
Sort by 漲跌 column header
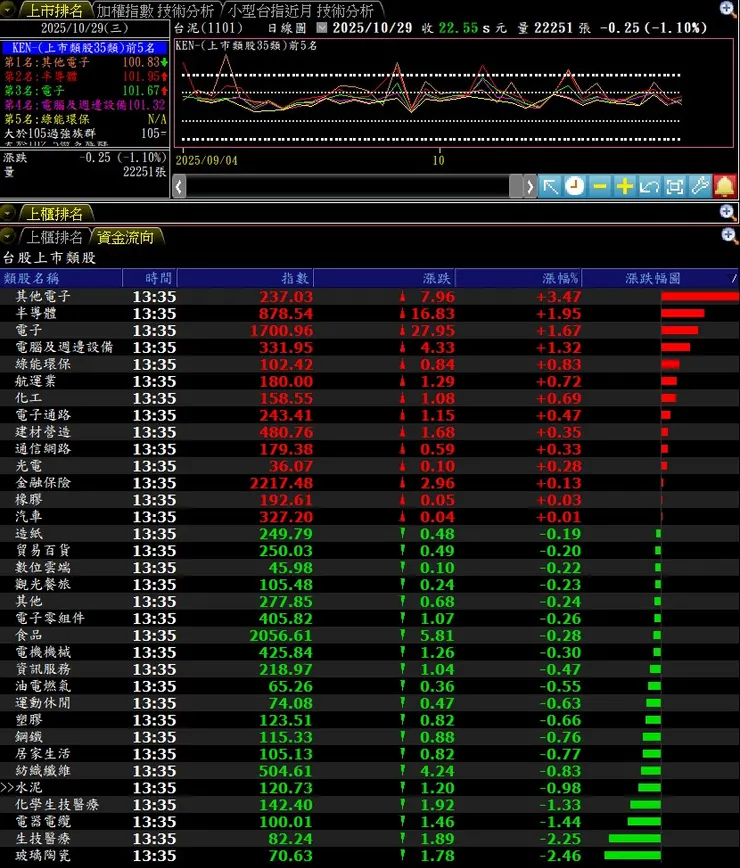tap(384, 278)
